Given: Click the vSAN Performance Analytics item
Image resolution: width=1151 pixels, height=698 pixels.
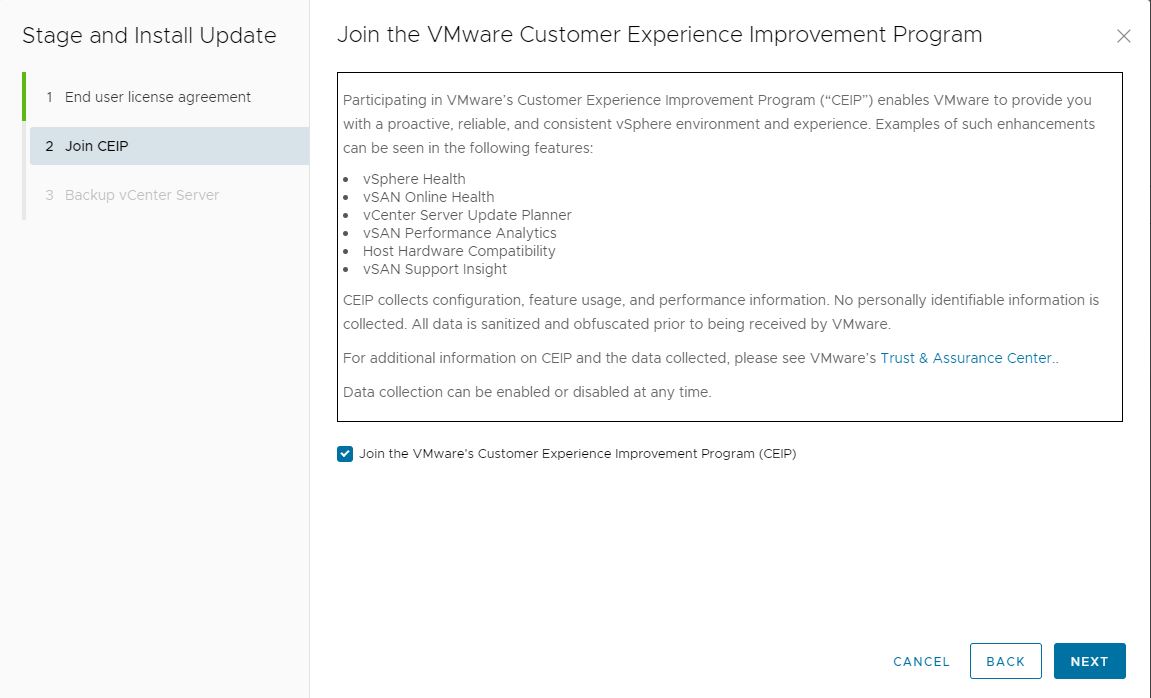Looking at the screenshot, I should [x=460, y=233].
